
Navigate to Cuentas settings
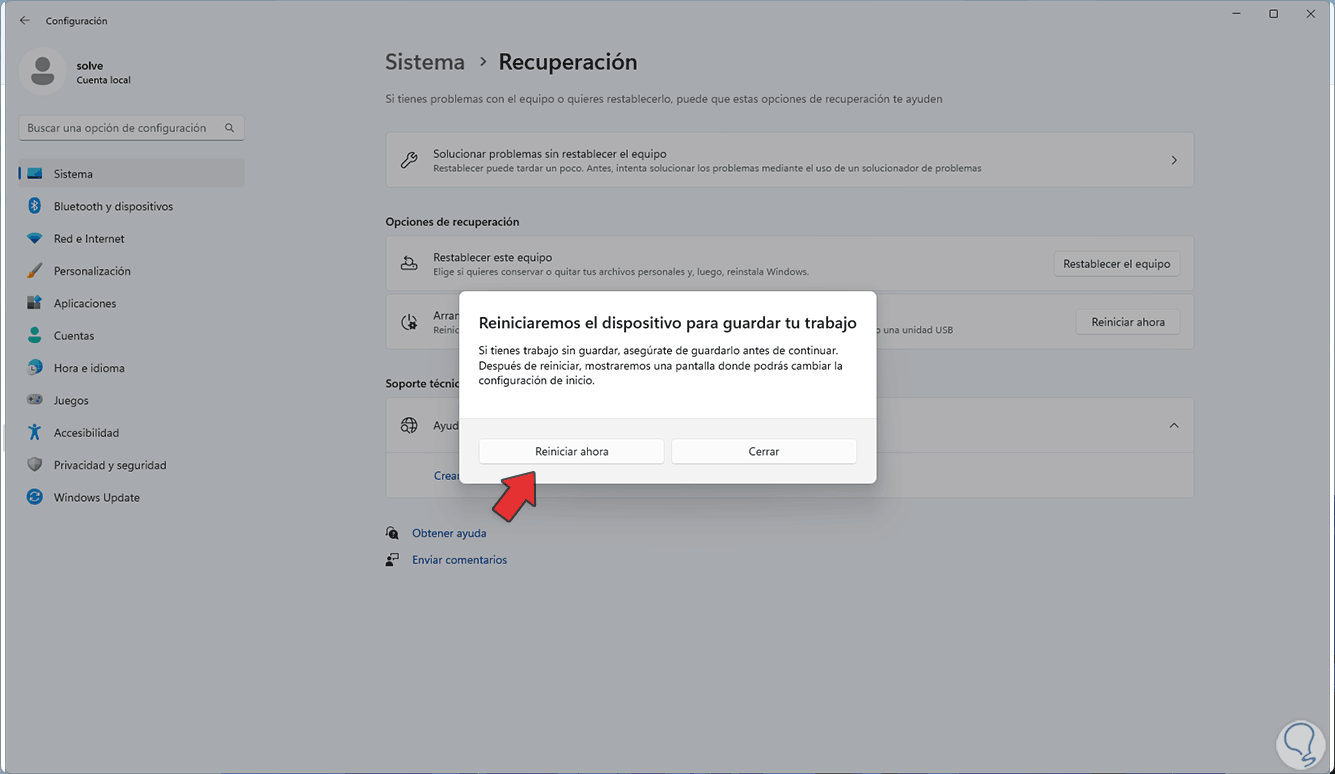131,336
